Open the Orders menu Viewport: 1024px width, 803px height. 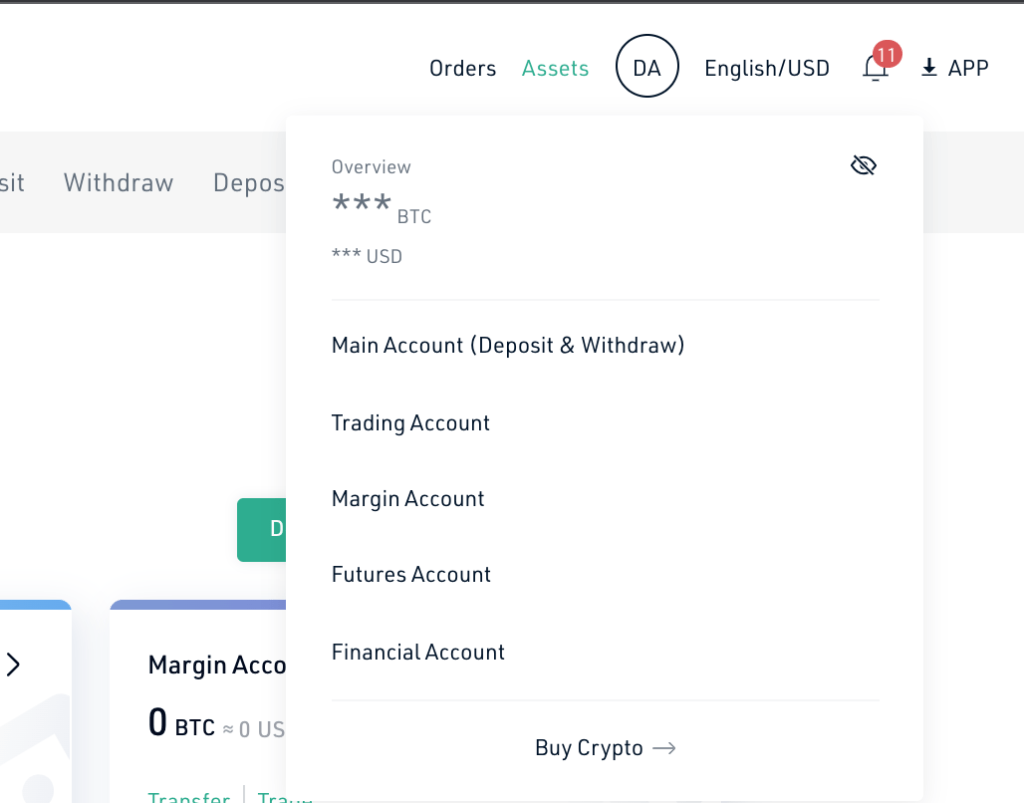click(x=462, y=68)
